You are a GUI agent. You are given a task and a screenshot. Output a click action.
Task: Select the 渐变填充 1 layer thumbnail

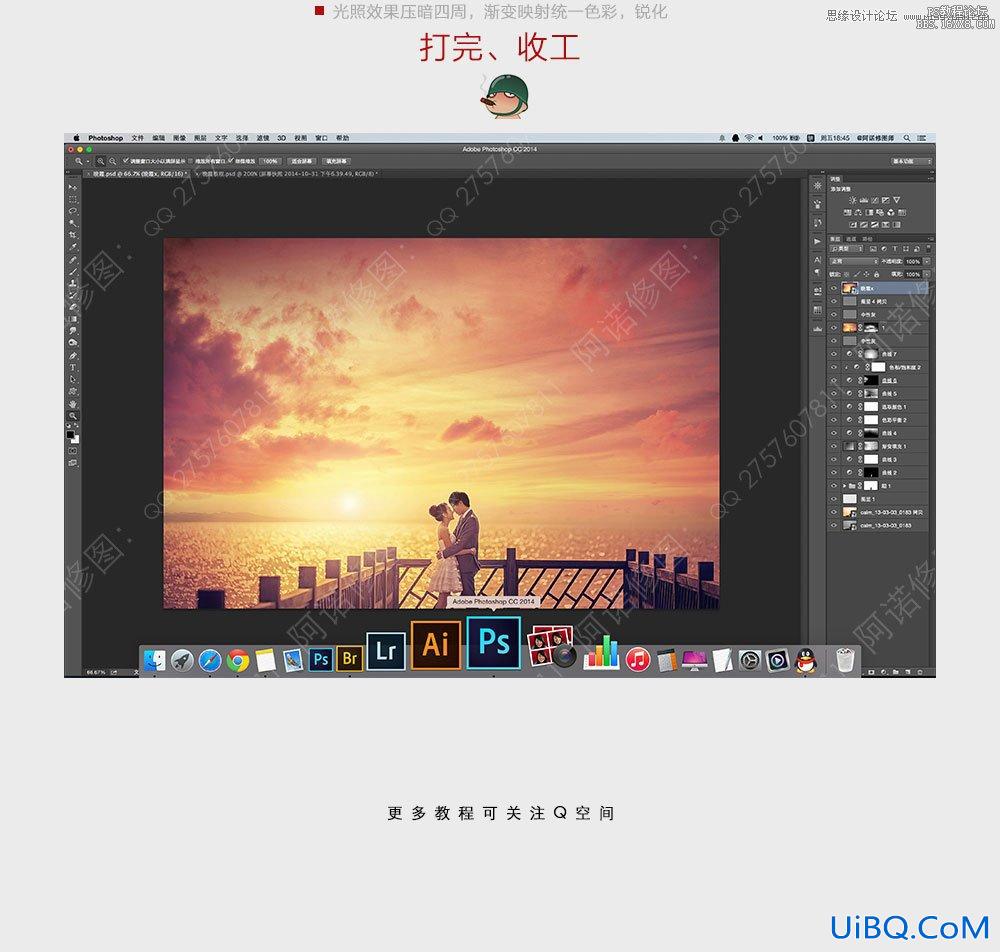coord(849,446)
